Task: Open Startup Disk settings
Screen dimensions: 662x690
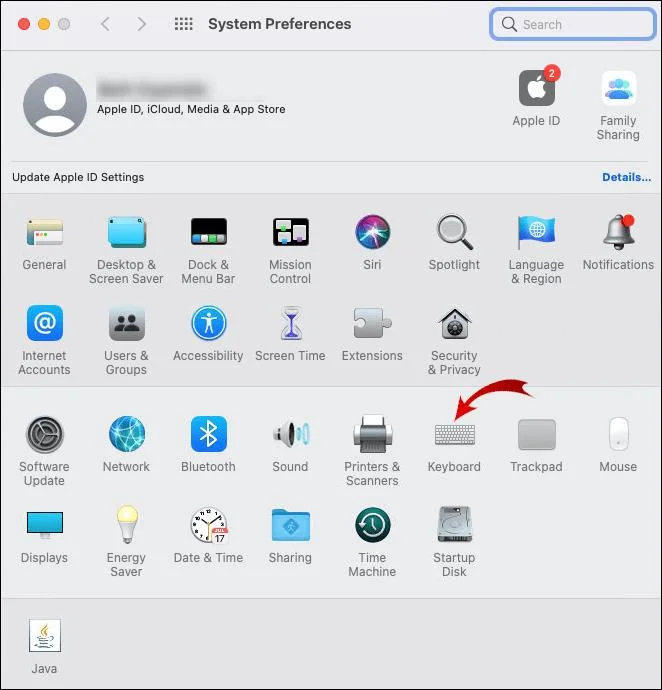Action: (x=455, y=524)
